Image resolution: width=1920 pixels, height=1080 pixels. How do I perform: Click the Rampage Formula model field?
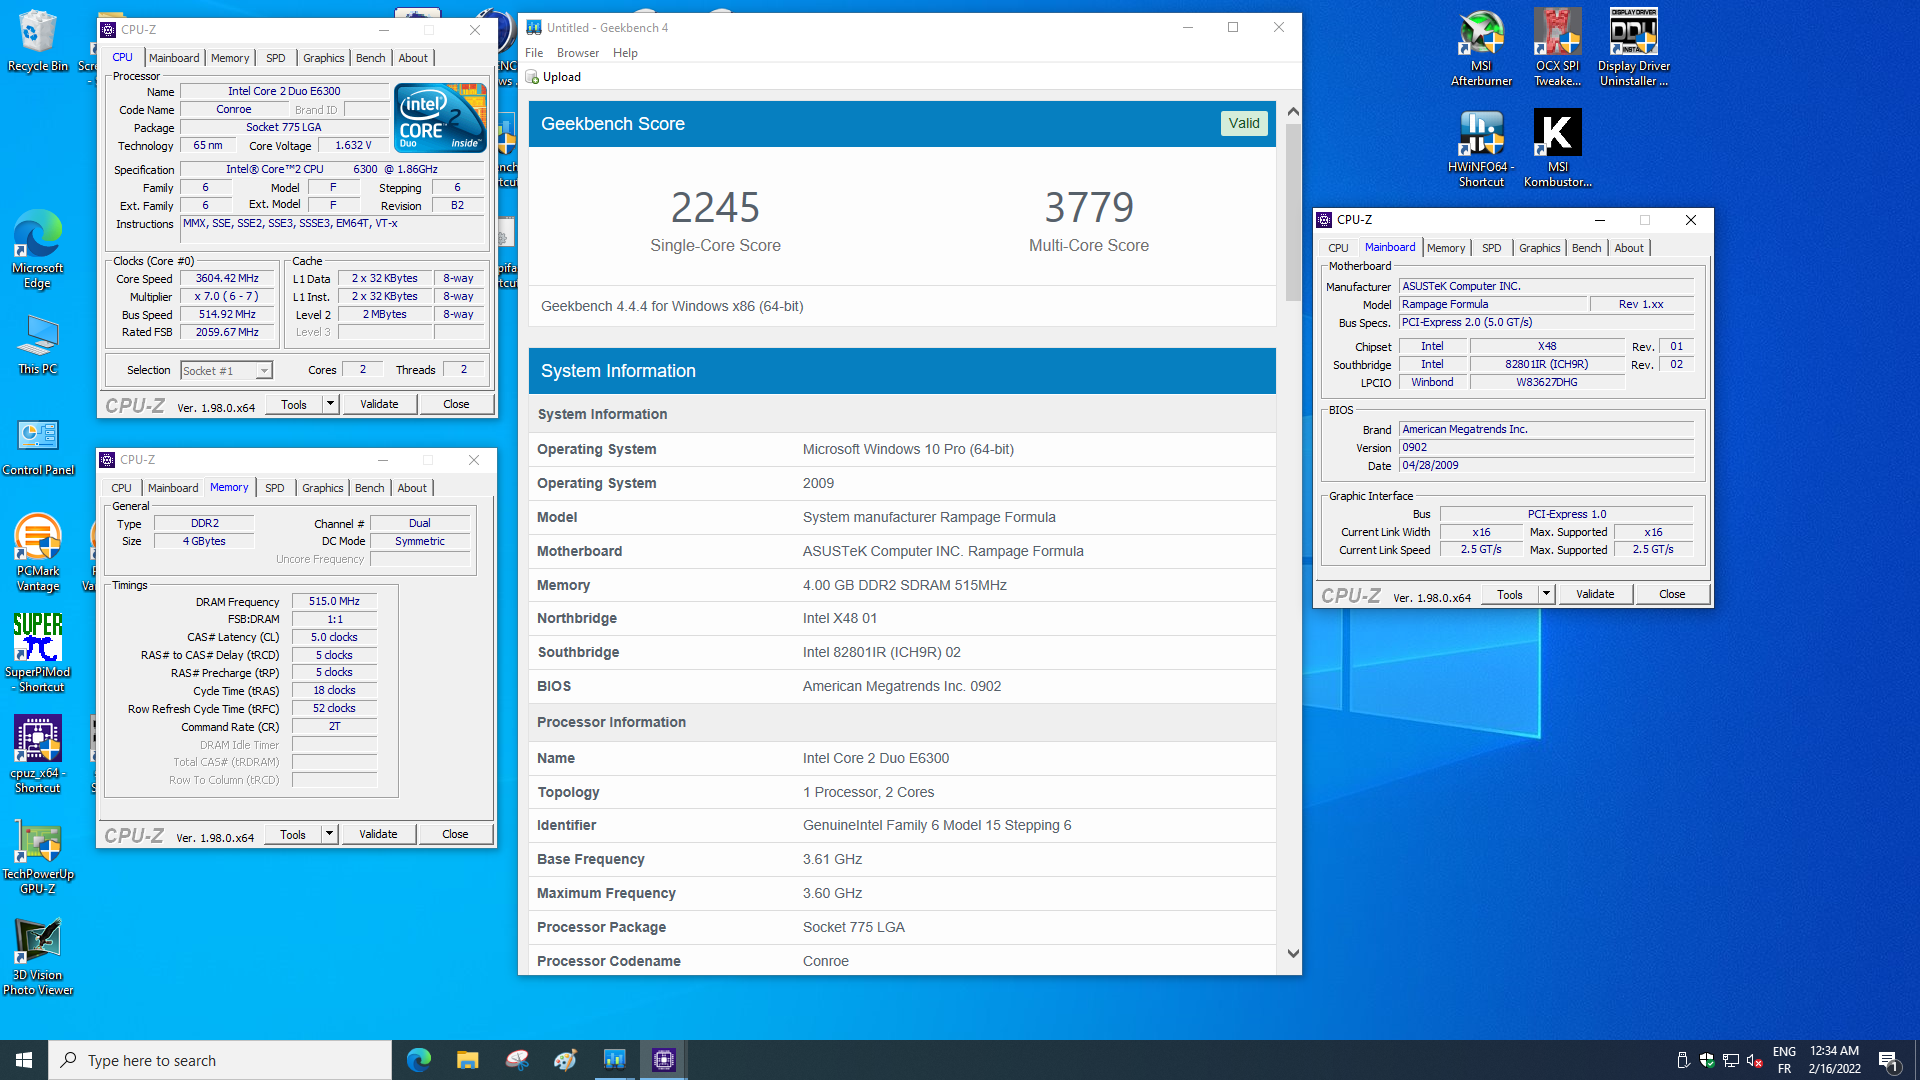[x=1493, y=304]
